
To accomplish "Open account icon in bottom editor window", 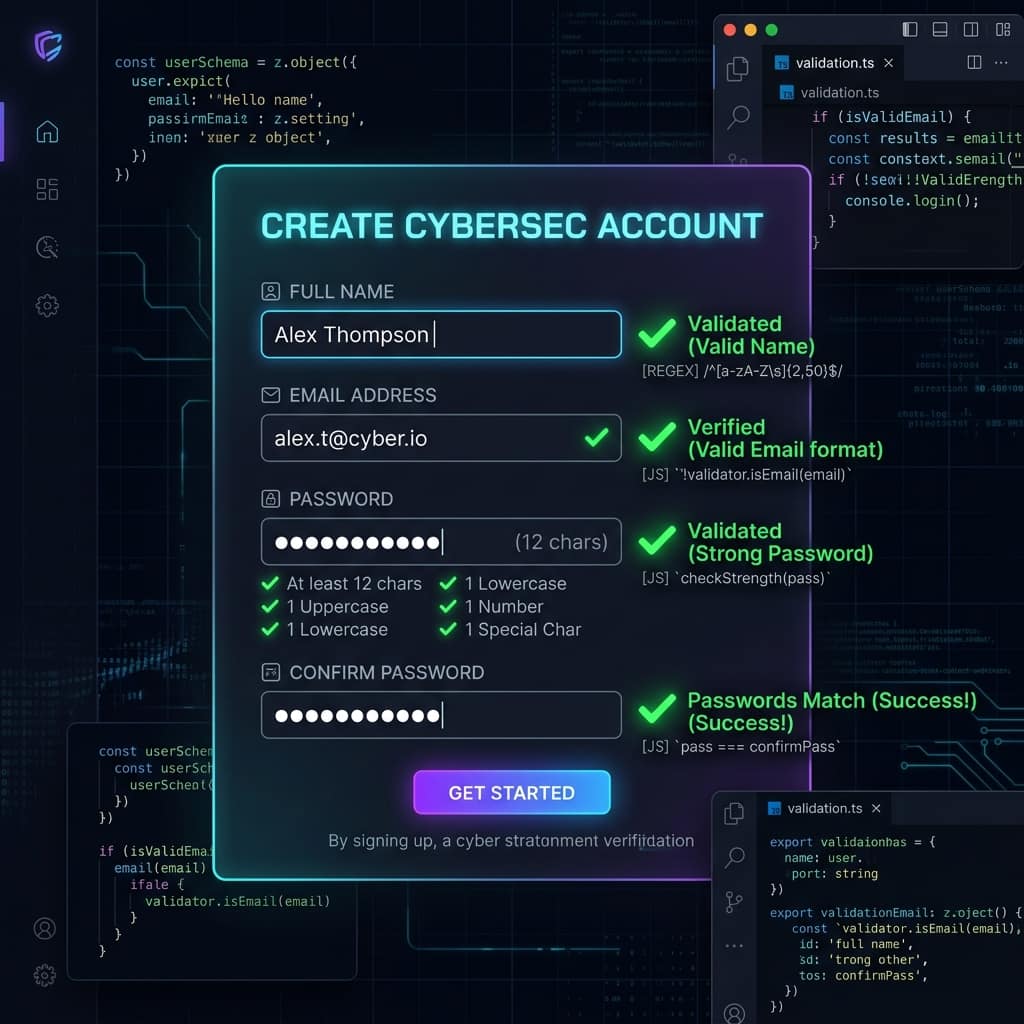I will pyautogui.click(x=734, y=1013).
